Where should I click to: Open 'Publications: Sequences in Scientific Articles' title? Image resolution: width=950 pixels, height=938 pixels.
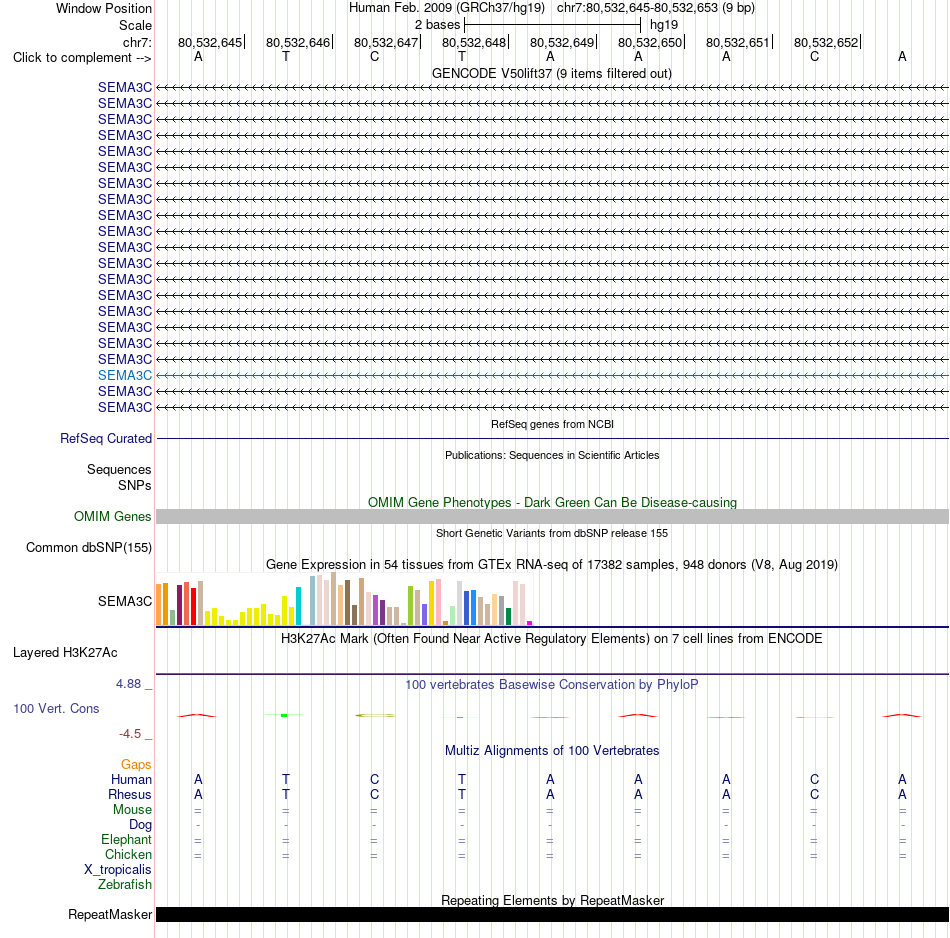click(x=552, y=455)
